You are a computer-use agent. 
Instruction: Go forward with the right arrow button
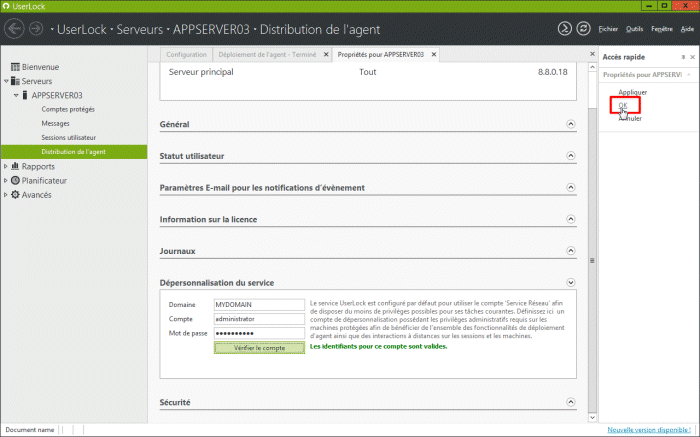(x=36, y=29)
